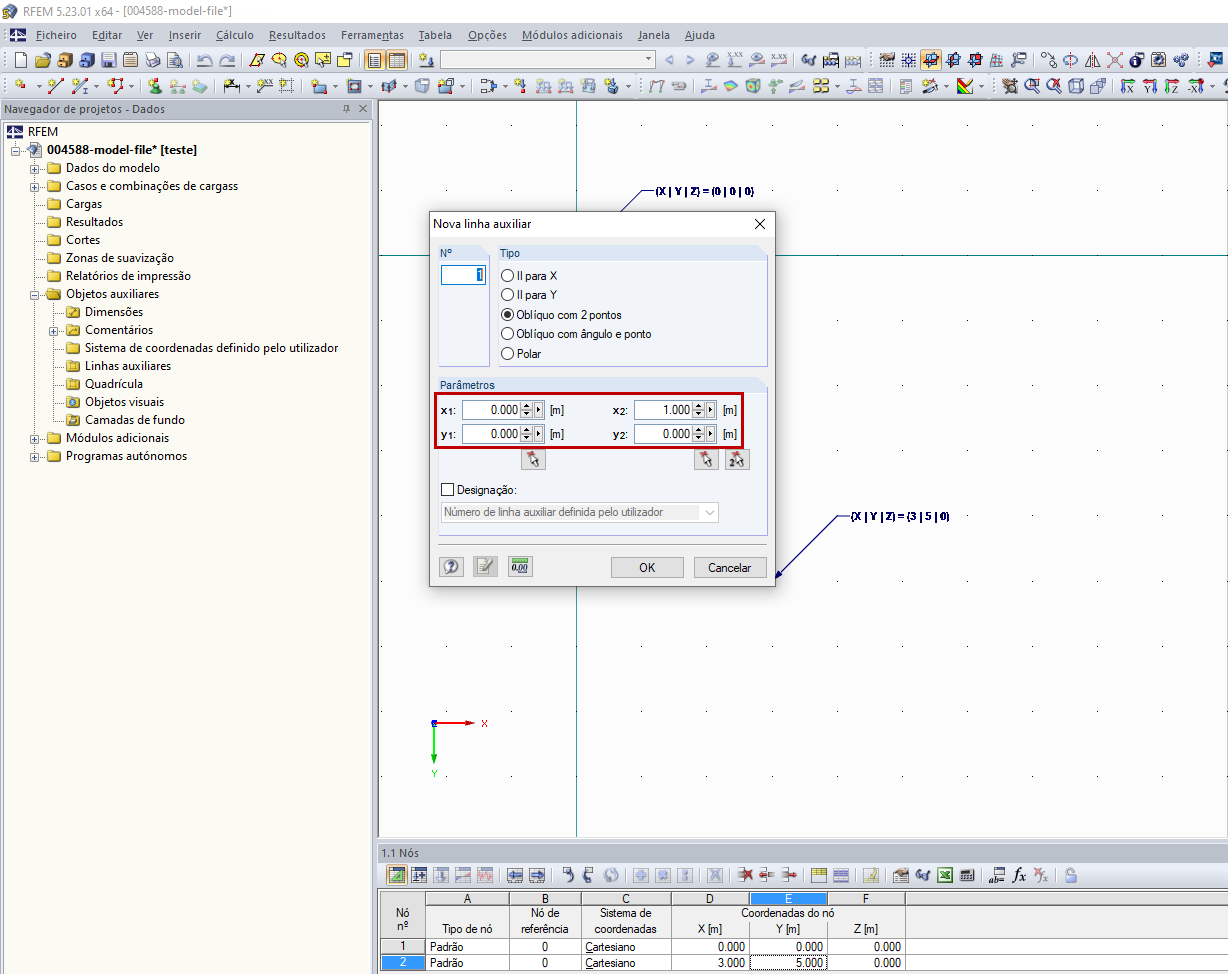Viewport: 1228px width, 974px height.
Task: Select 'Oblíquo com 2 pontos' radio option
Action: pyautogui.click(x=507, y=314)
